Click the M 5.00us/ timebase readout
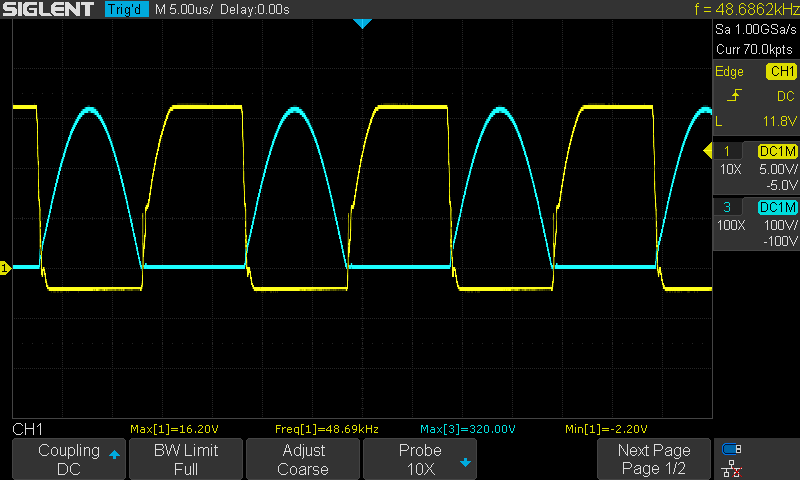 (x=184, y=9)
